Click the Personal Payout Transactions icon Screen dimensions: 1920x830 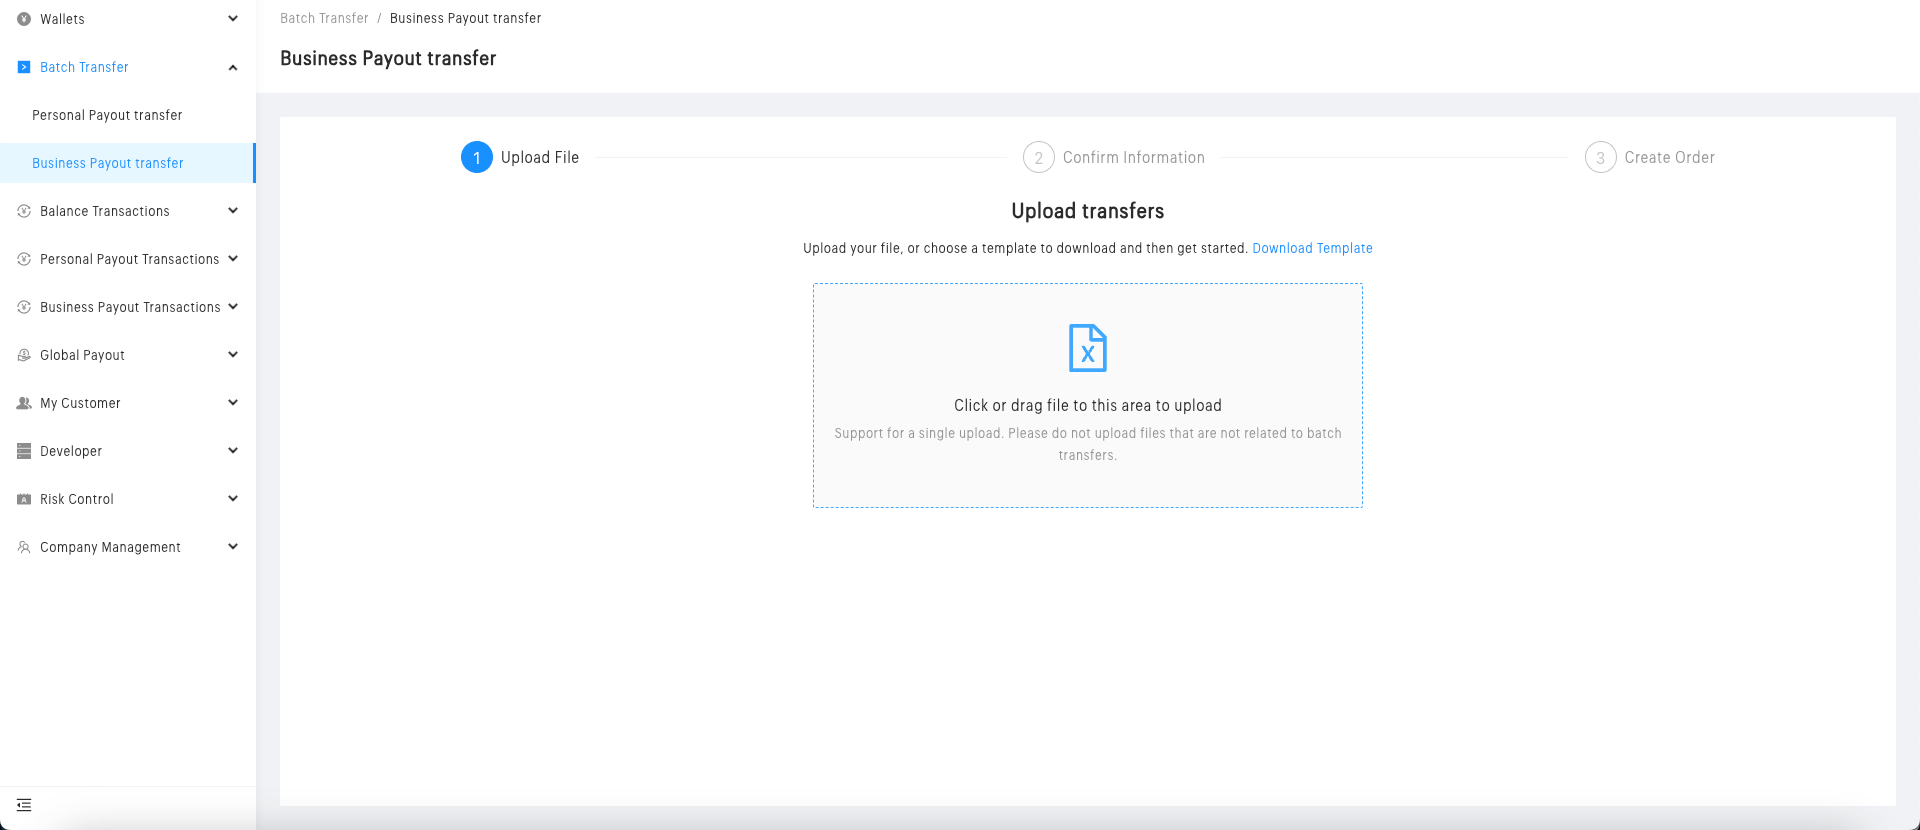click(24, 259)
